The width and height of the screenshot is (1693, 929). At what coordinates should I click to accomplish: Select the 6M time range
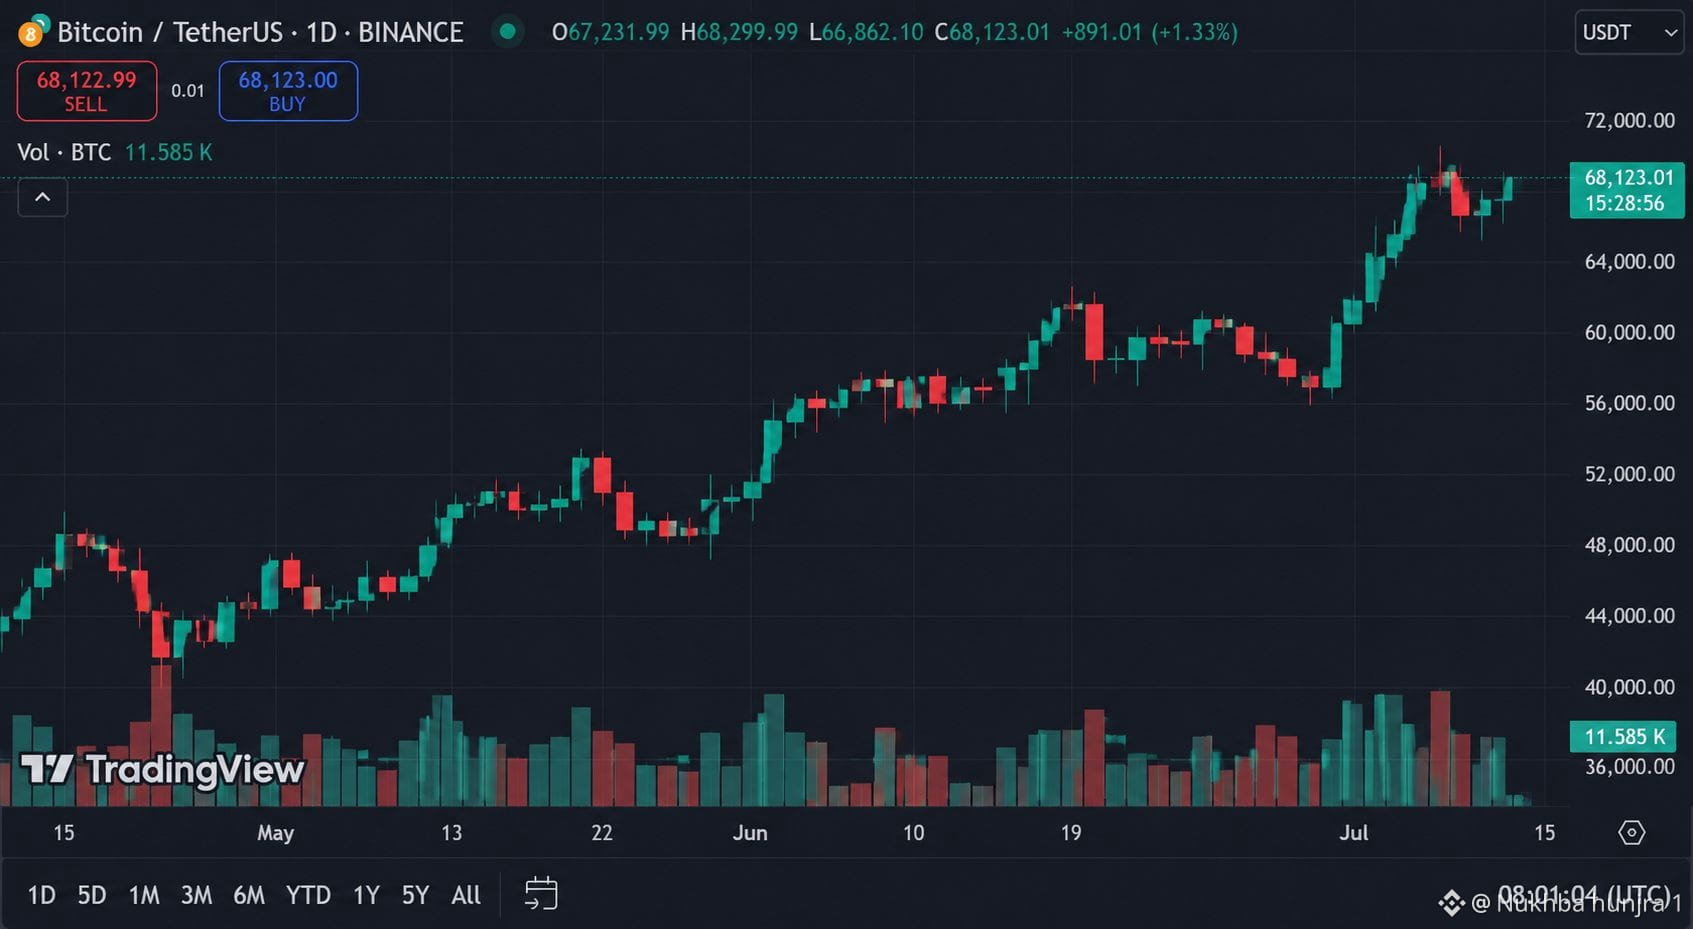pyautogui.click(x=249, y=895)
